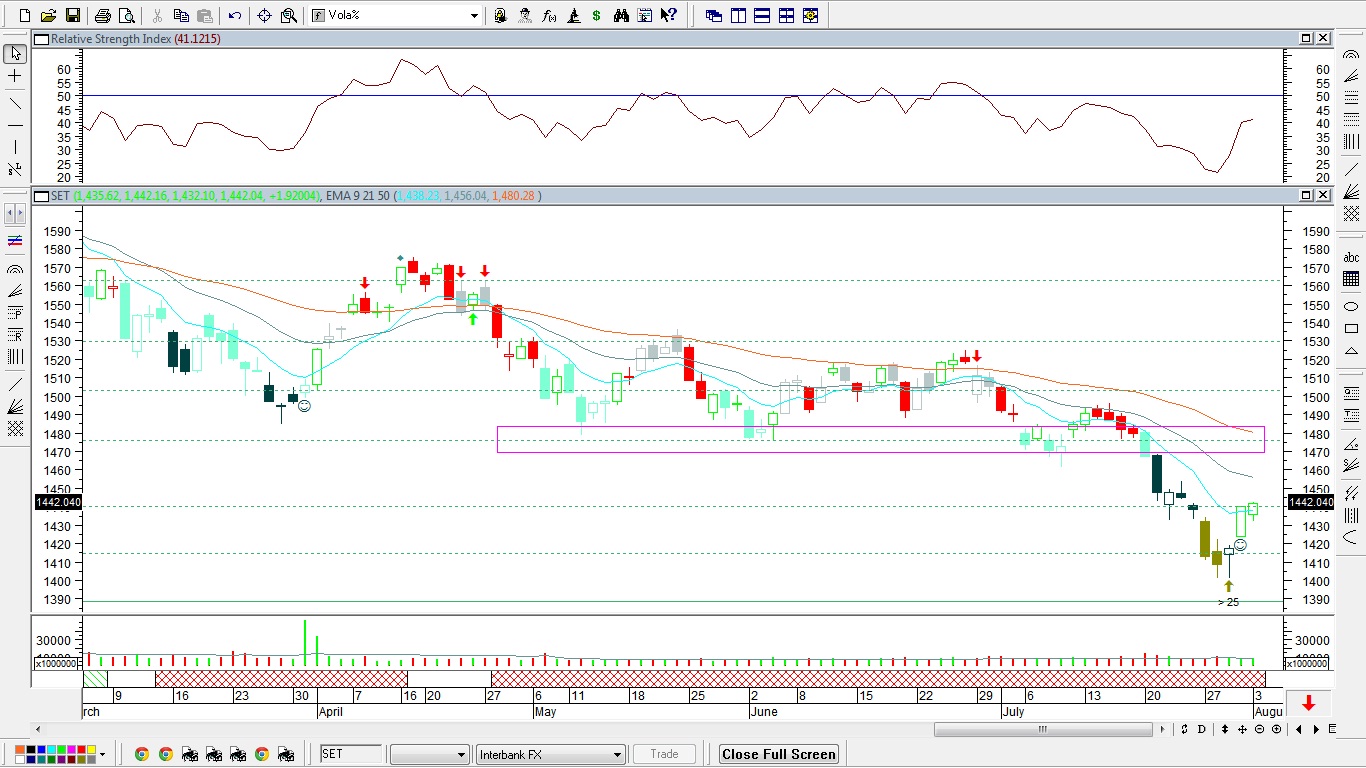1366x768 pixels.
Task: Click first Chrome icon in bottom toolbar
Action: pyautogui.click(x=142, y=754)
